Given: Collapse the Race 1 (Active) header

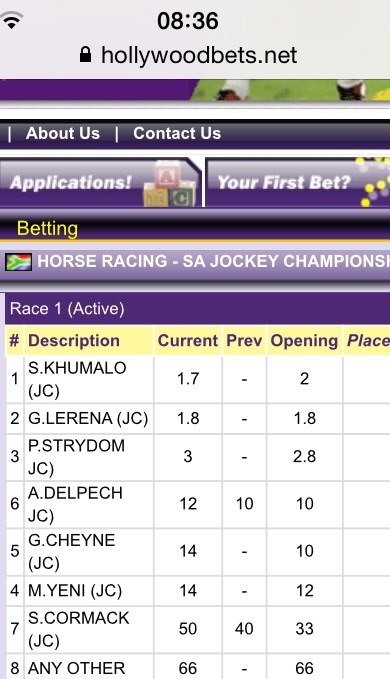Looking at the screenshot, I should [197, 309].
